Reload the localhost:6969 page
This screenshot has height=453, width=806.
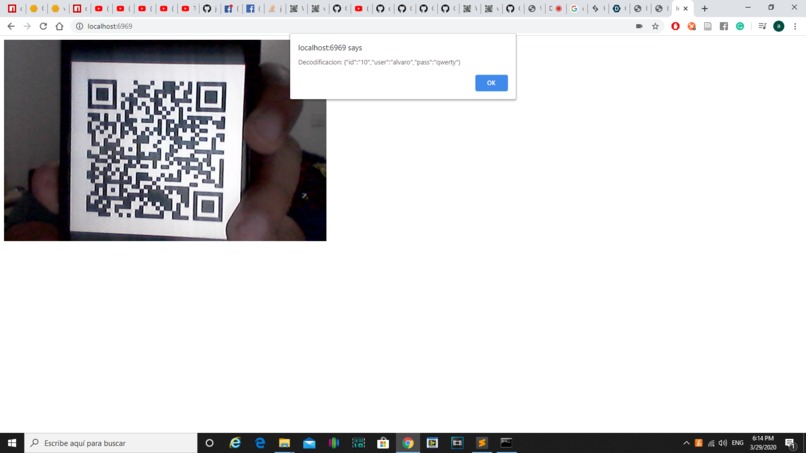pos(43,26)
